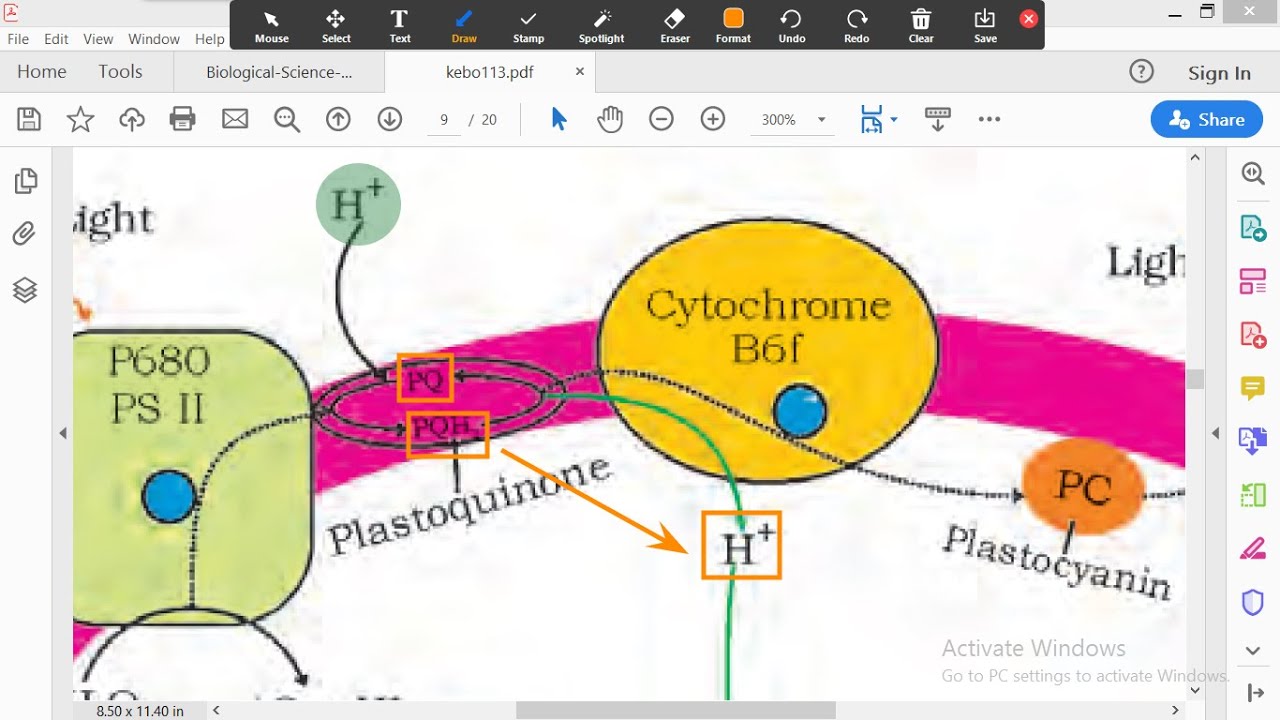The height and width of the screenshot is (720, 1280).
Task: Close the annotation toolbar
Action: pos(1028,19)
